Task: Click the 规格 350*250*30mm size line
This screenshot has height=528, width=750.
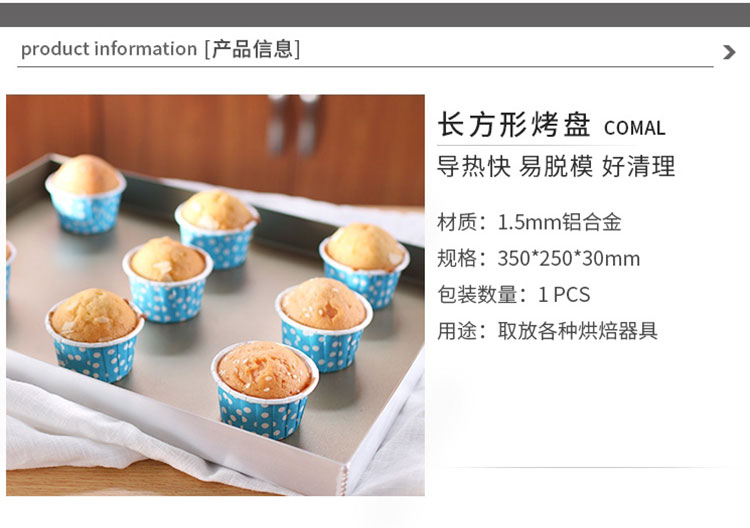Action: [x=539, y=258]
